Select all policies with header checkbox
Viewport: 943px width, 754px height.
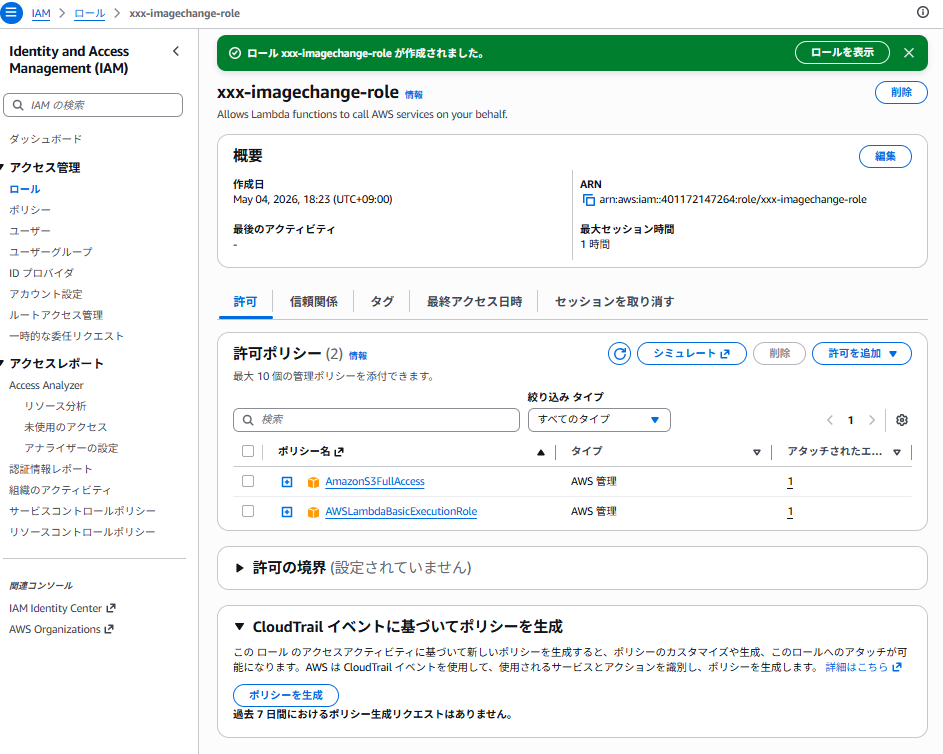[x=248, y=451]
